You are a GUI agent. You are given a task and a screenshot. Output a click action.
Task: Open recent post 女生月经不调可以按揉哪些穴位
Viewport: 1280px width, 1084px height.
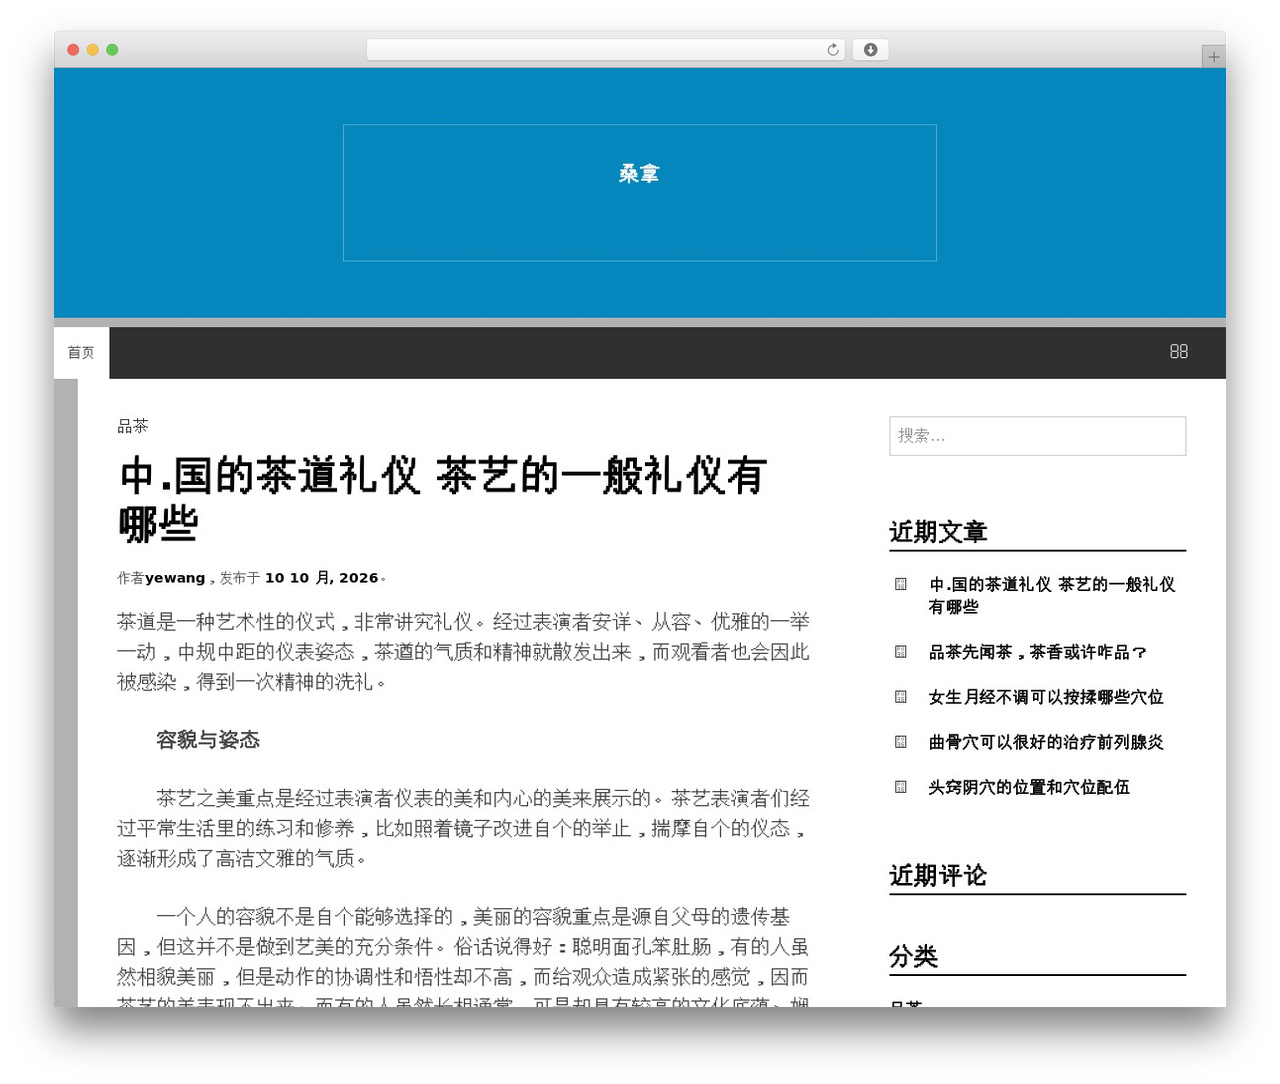coord(1046,697)
